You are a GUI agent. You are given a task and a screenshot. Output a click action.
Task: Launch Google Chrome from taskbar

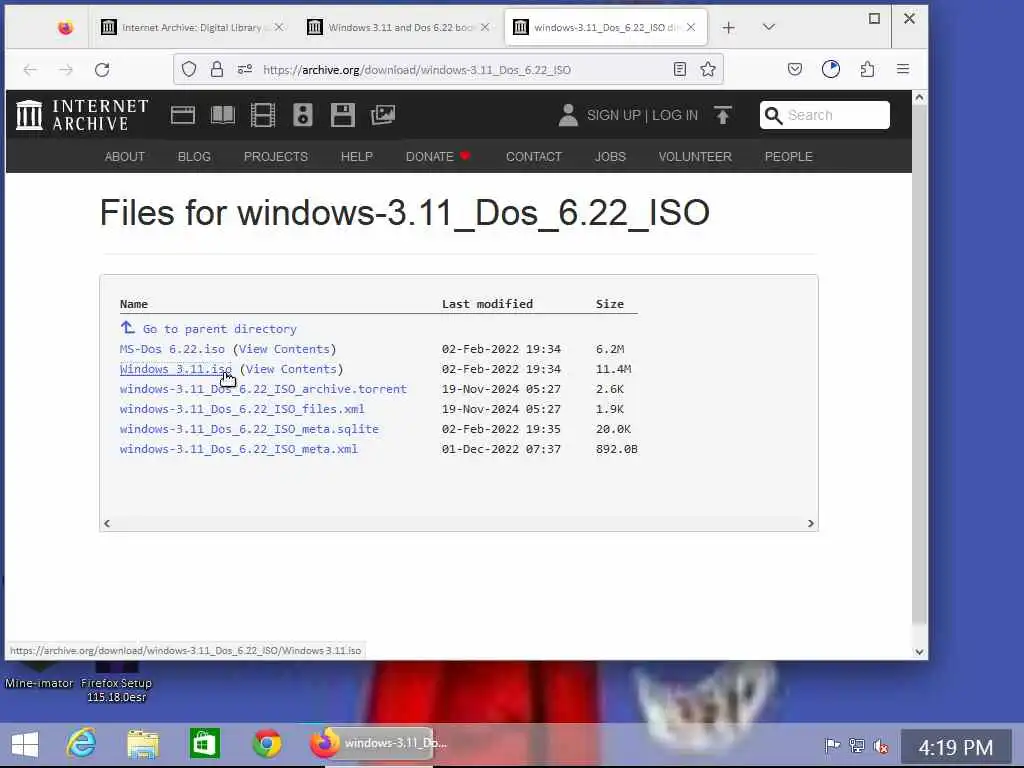267,744
